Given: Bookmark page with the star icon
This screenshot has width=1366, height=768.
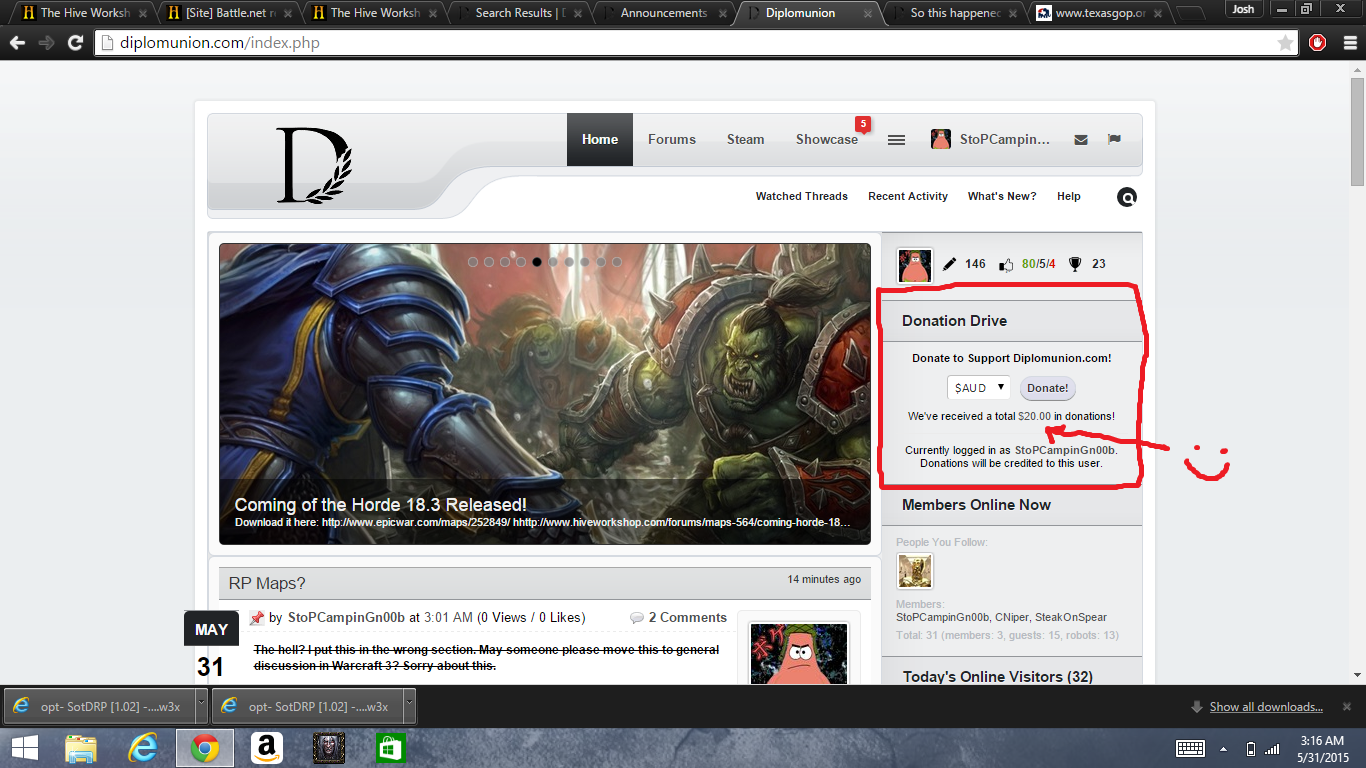Looking at the screenshot, I should [1285, 43].
